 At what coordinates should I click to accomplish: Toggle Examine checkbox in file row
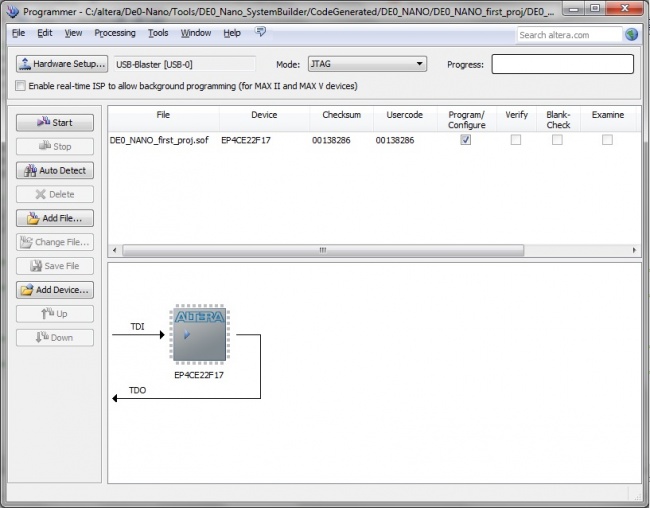(x=607, y=140)
